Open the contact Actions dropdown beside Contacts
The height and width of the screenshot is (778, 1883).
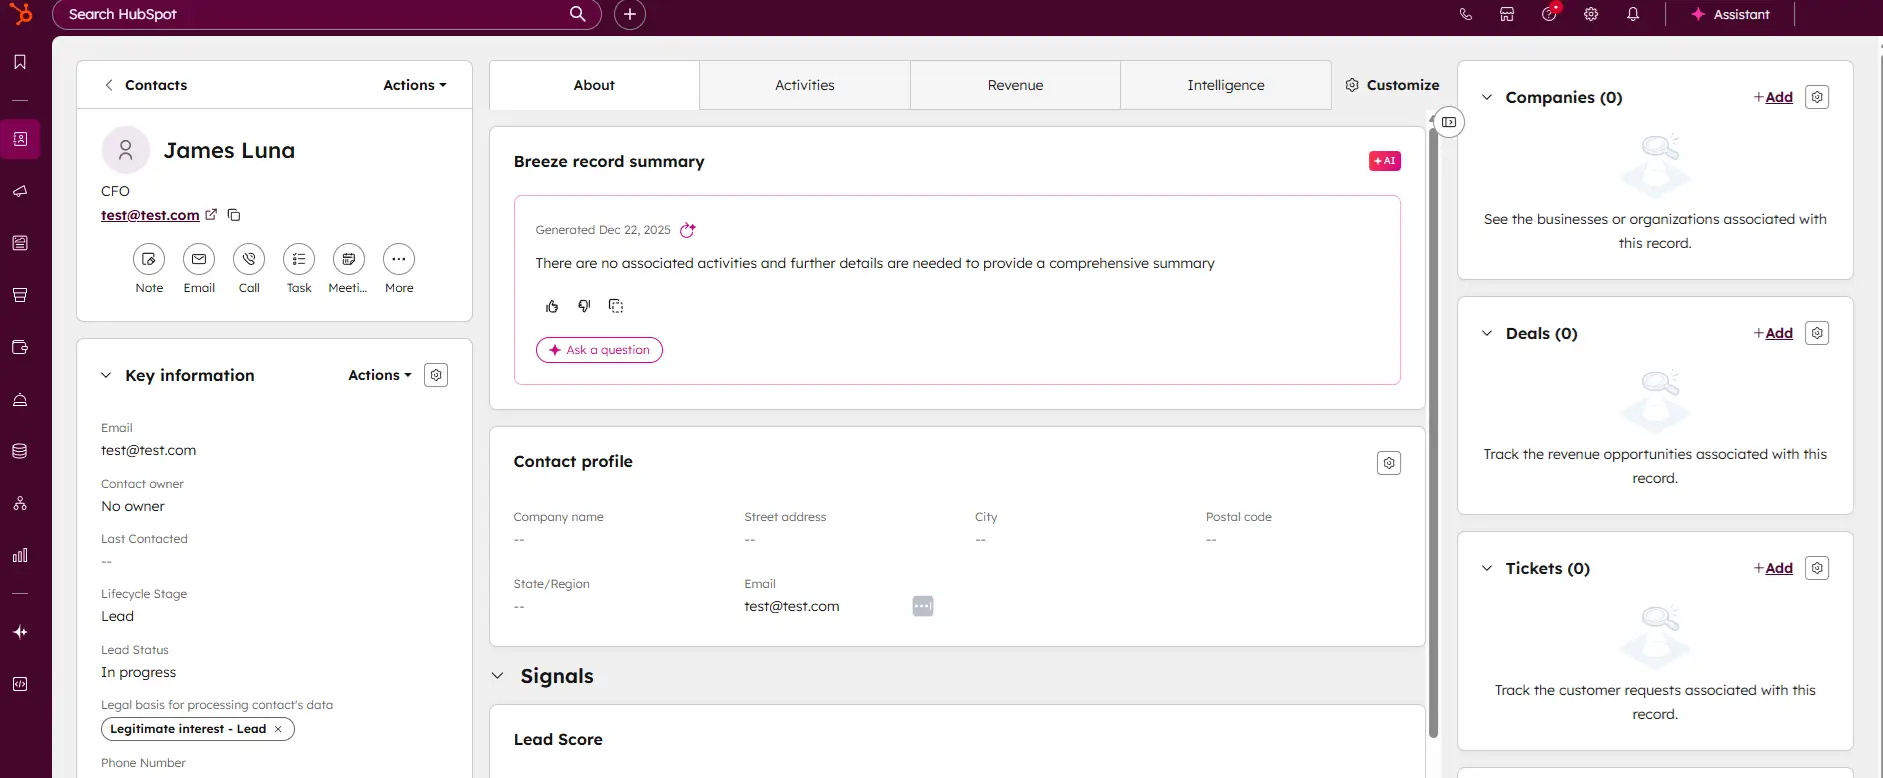coord(415,85)
